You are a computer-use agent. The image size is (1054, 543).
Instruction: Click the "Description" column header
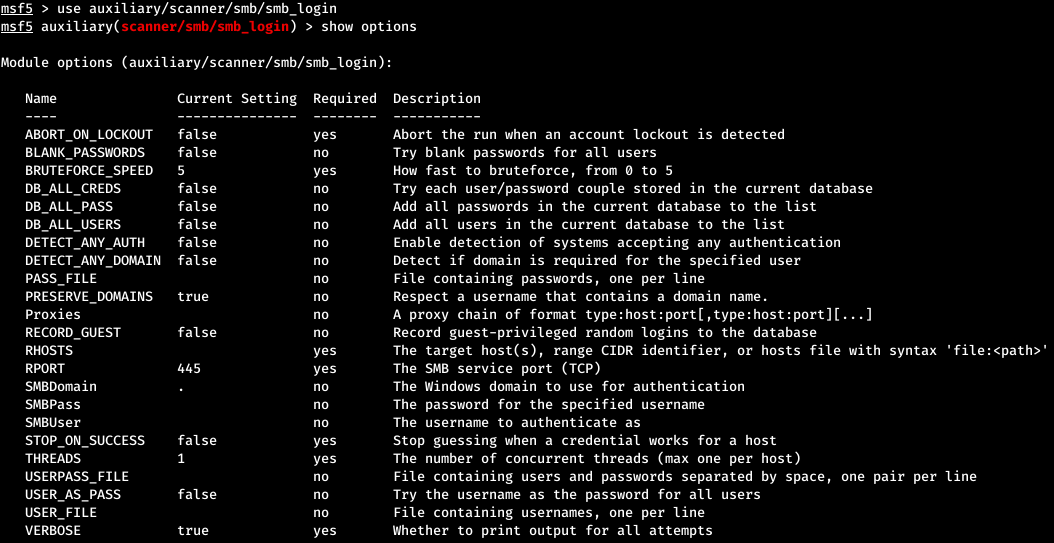coord(437,99)
